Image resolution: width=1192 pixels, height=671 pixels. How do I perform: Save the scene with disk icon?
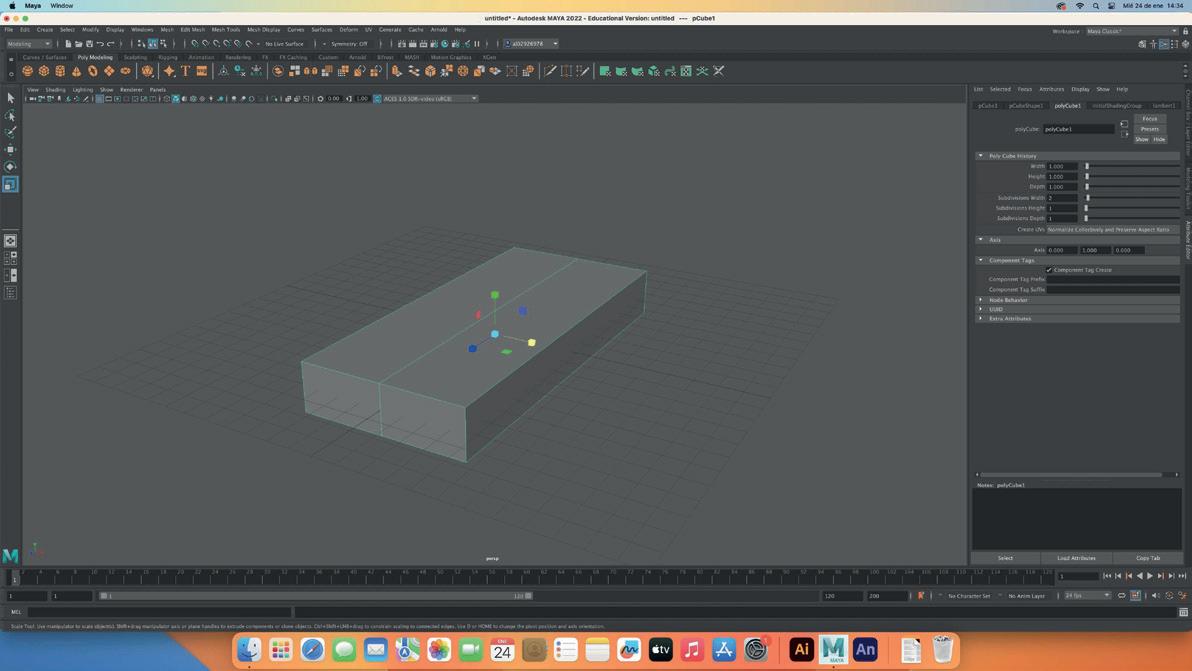tap(89, 44)
